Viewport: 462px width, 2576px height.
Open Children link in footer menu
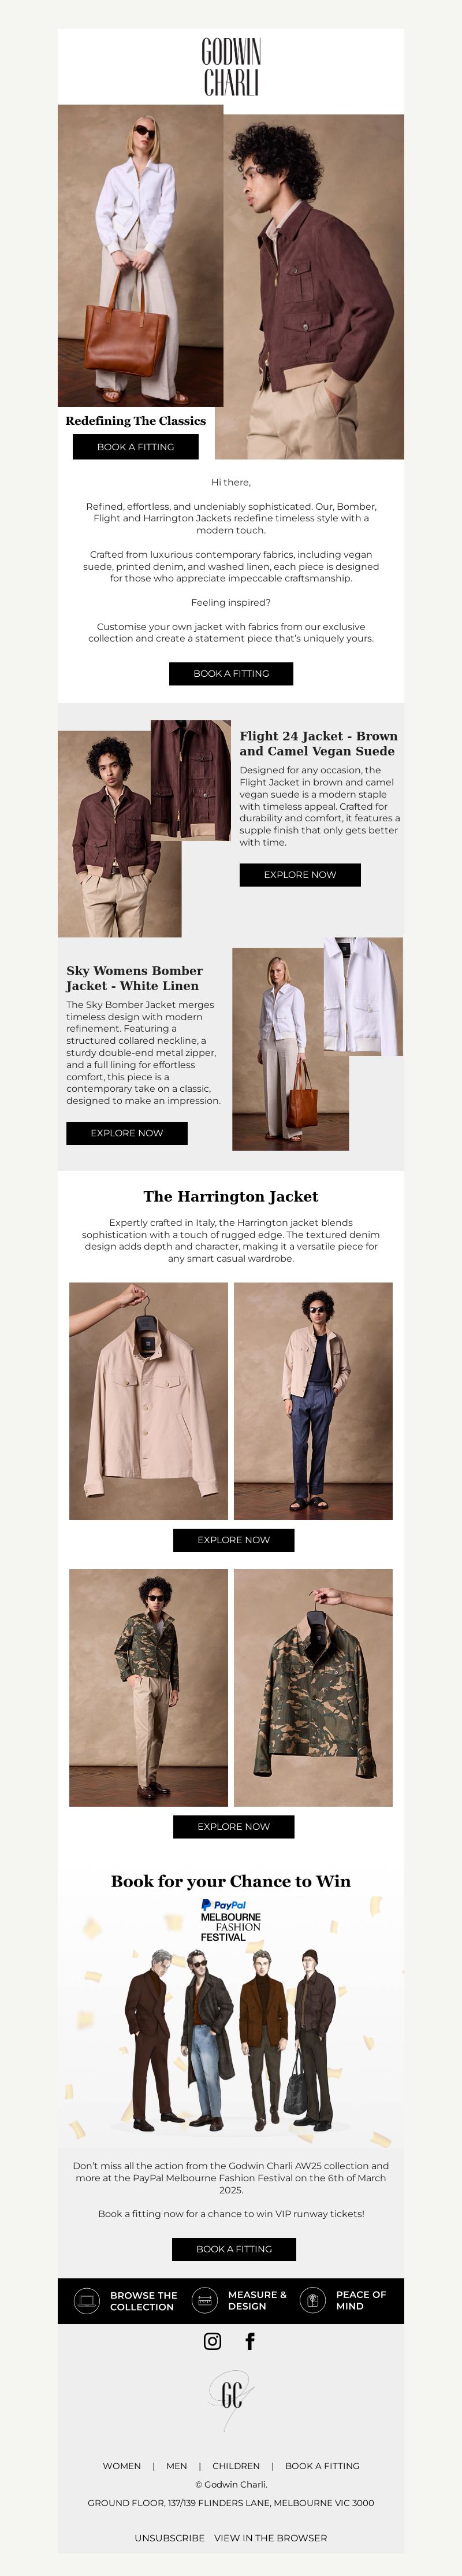pos(236,2466)
